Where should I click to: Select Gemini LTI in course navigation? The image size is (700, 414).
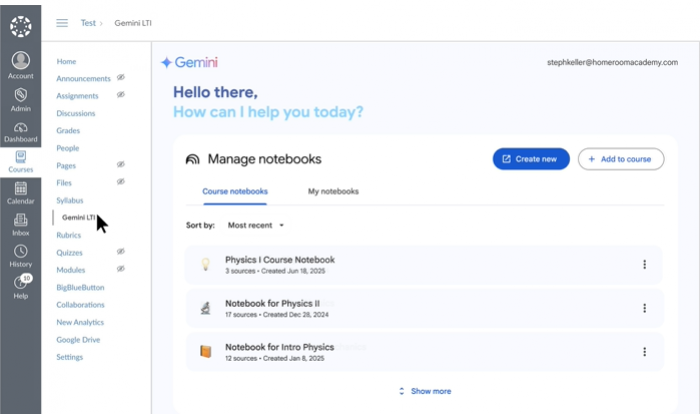(x=79, y=217)
